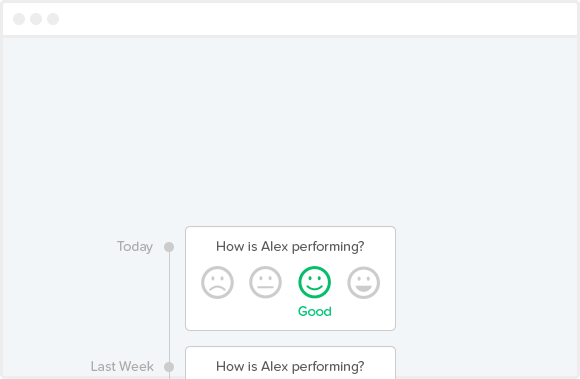Select the Today timeline marker dot
580x379 pixels.
(169, 247)
